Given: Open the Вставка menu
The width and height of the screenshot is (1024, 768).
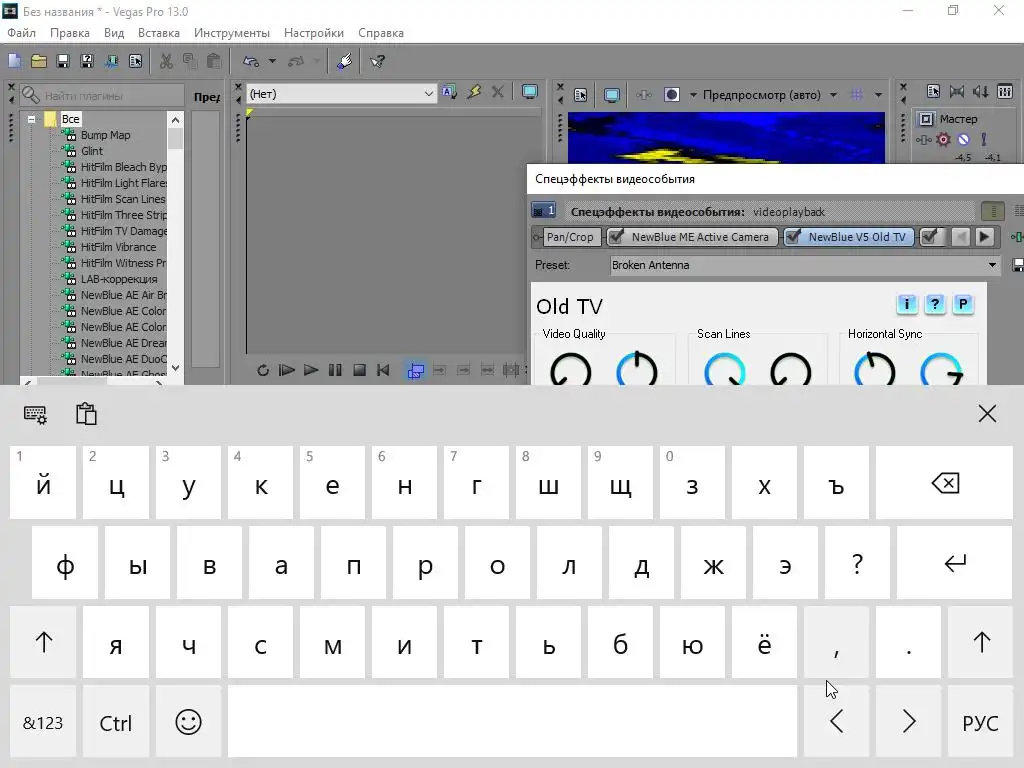Looking at the screenshot, I should (x=159, y=33).
